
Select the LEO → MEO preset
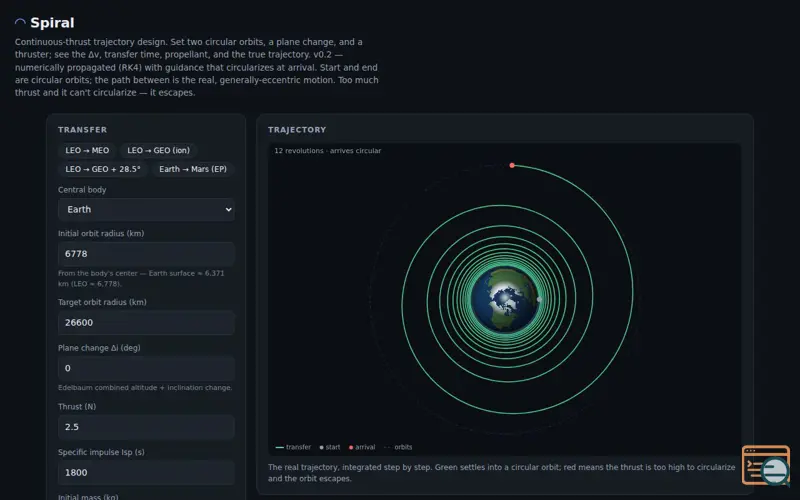[87, 151]
